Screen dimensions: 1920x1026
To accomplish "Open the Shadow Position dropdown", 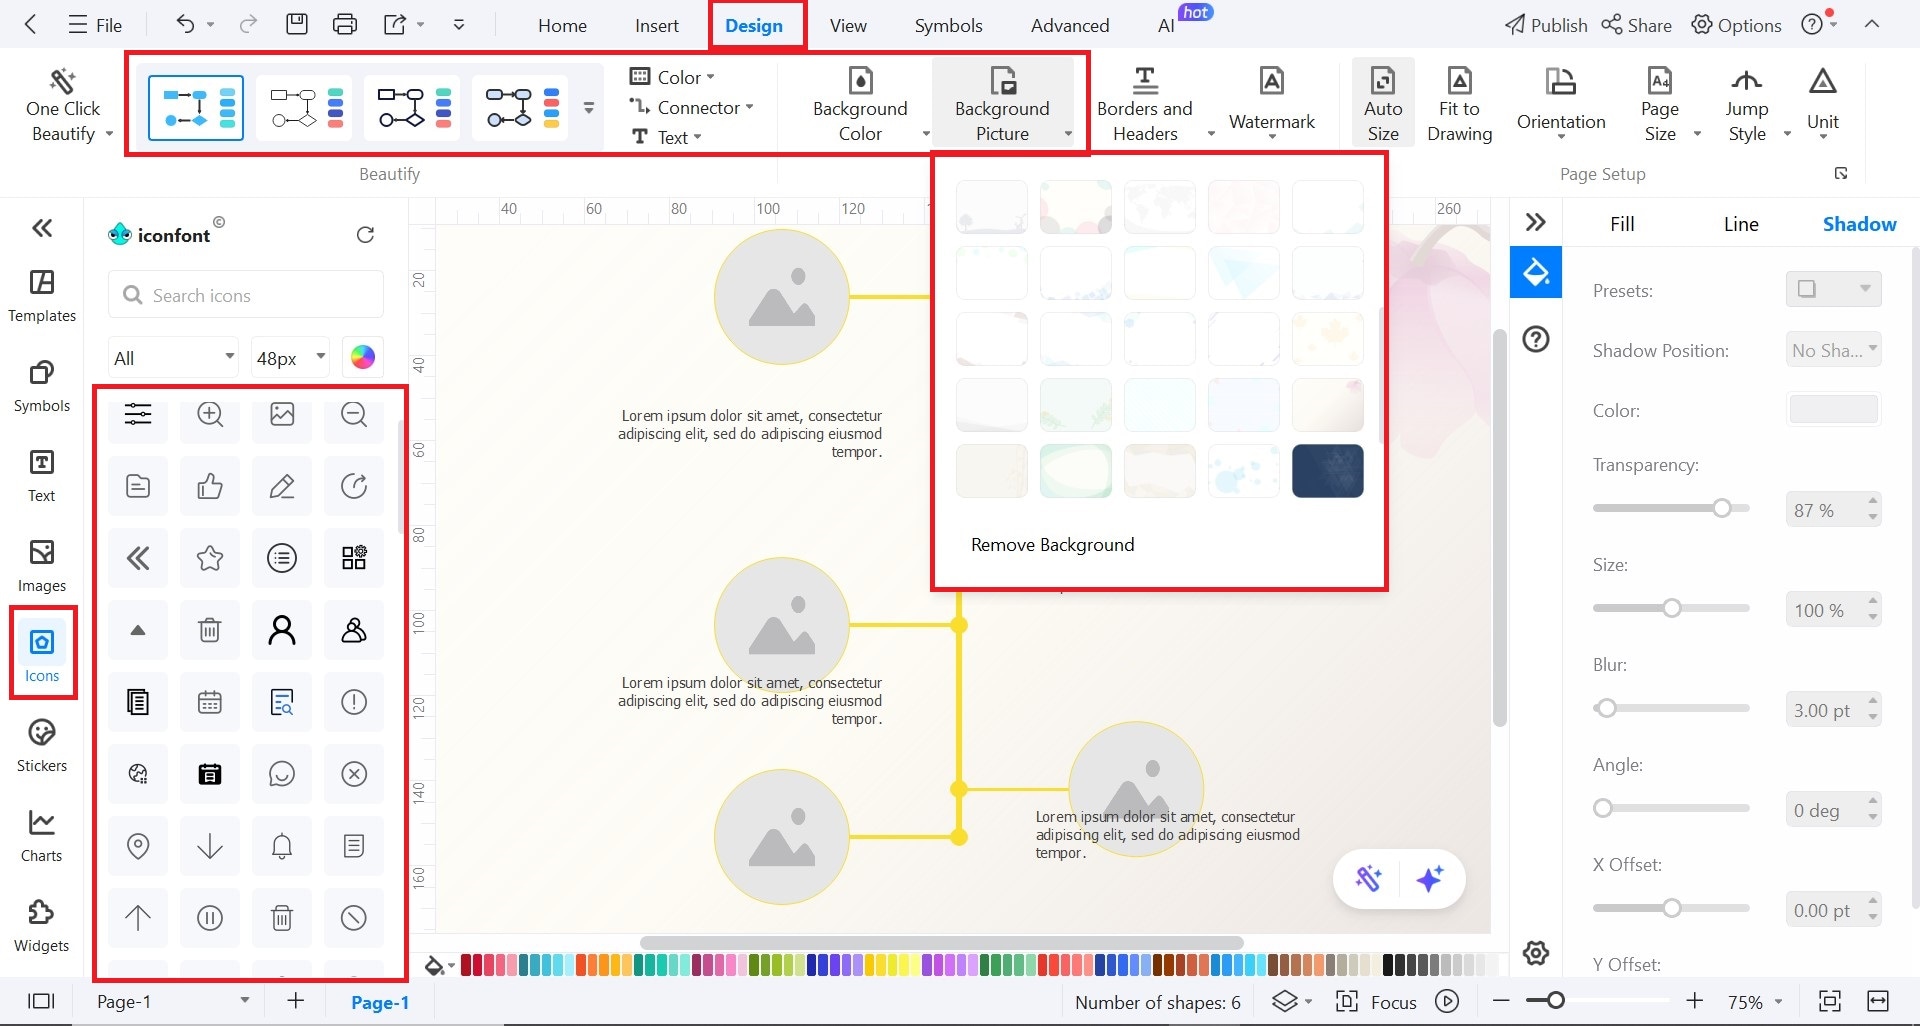I will click(1833, 350).
